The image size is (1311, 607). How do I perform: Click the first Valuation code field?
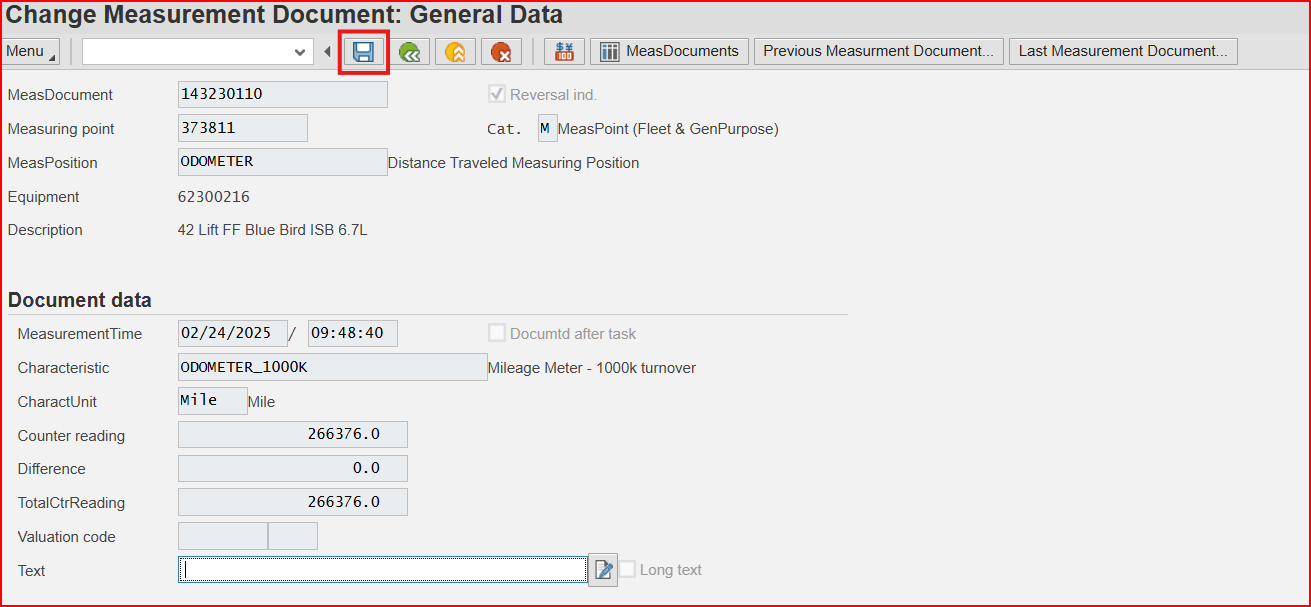click(223, 536)
